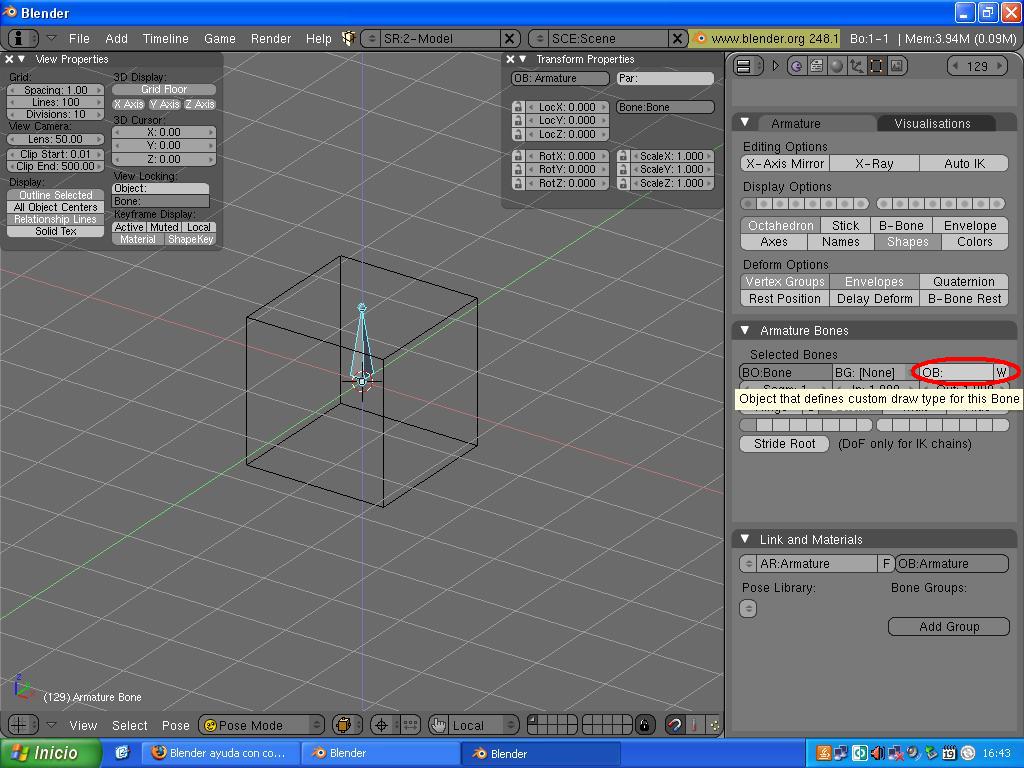Toggle X-Axis Mirror editing option
This screenshot has height=768, width=1024.
[x=785, y=163]
